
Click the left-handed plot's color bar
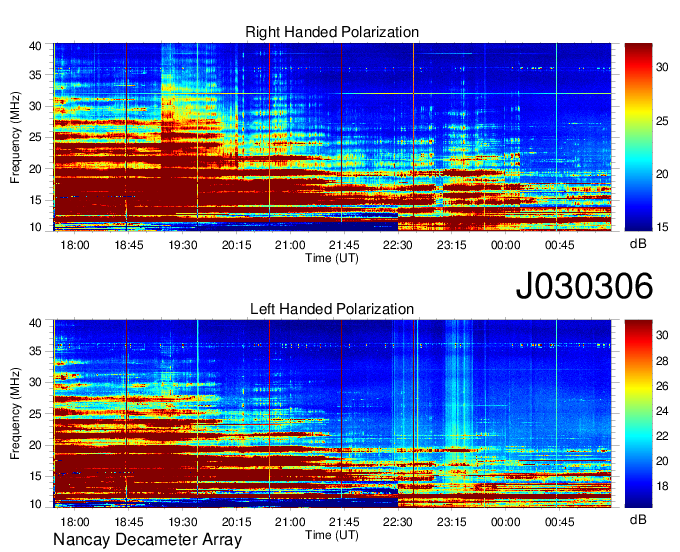[x=638, y=414]
